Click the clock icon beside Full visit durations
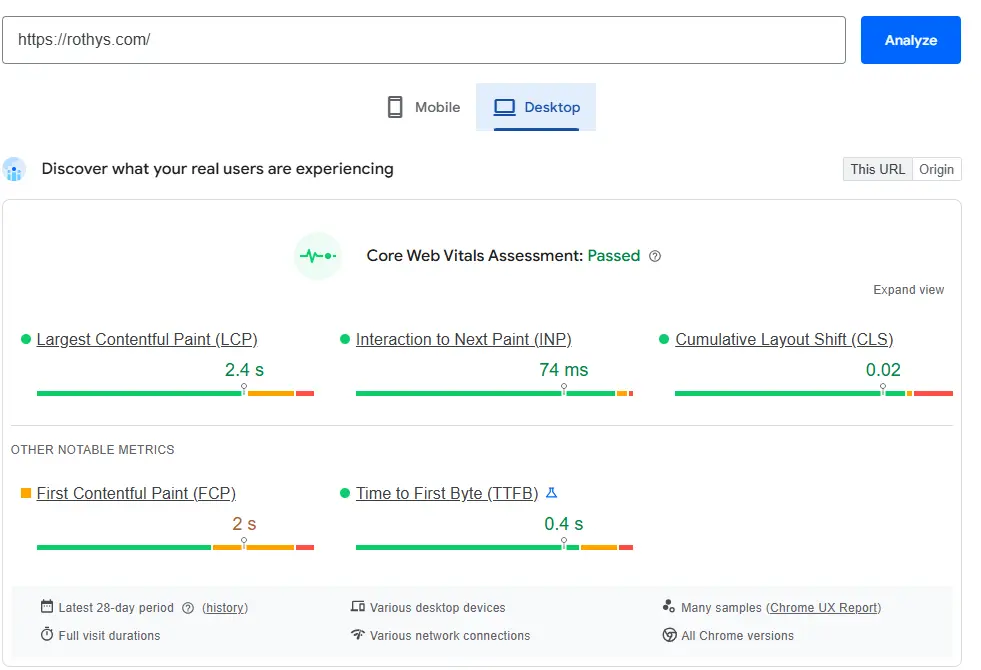Screen dimensions: 981x670 coord(46,636)
